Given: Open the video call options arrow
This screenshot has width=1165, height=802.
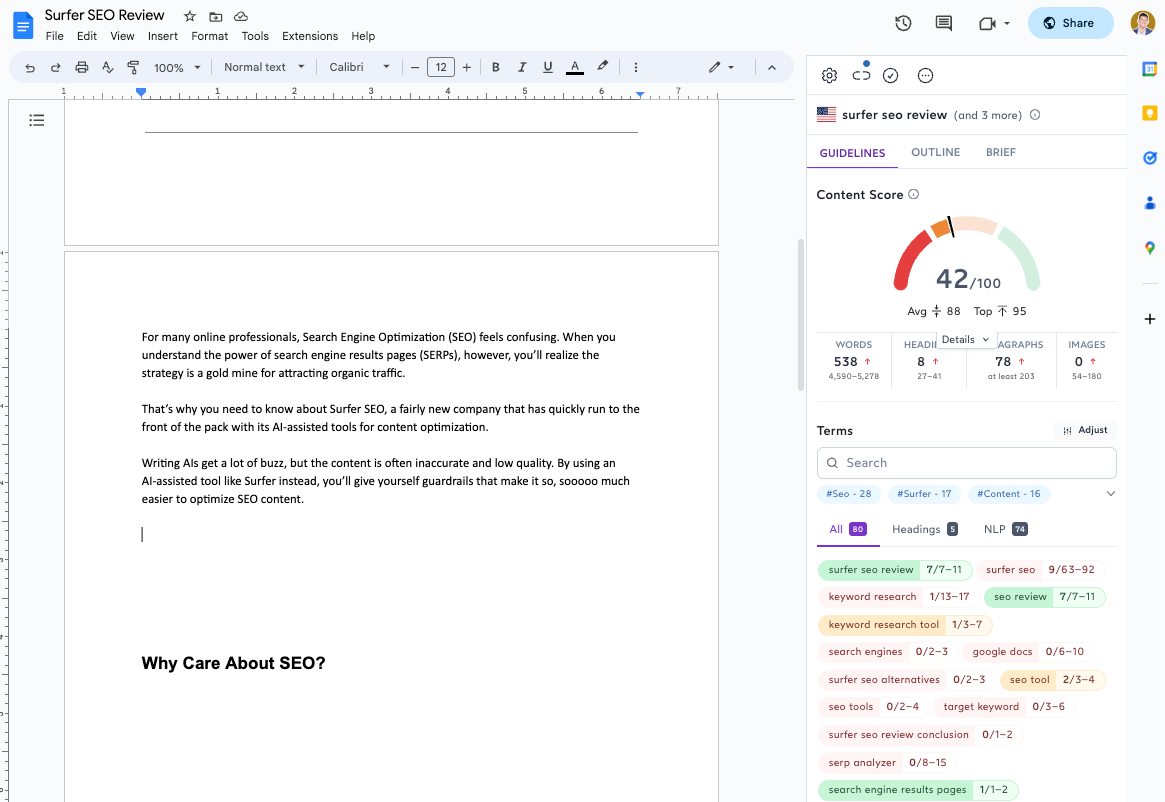Looking at the screenshot, I should point(1007,24).
